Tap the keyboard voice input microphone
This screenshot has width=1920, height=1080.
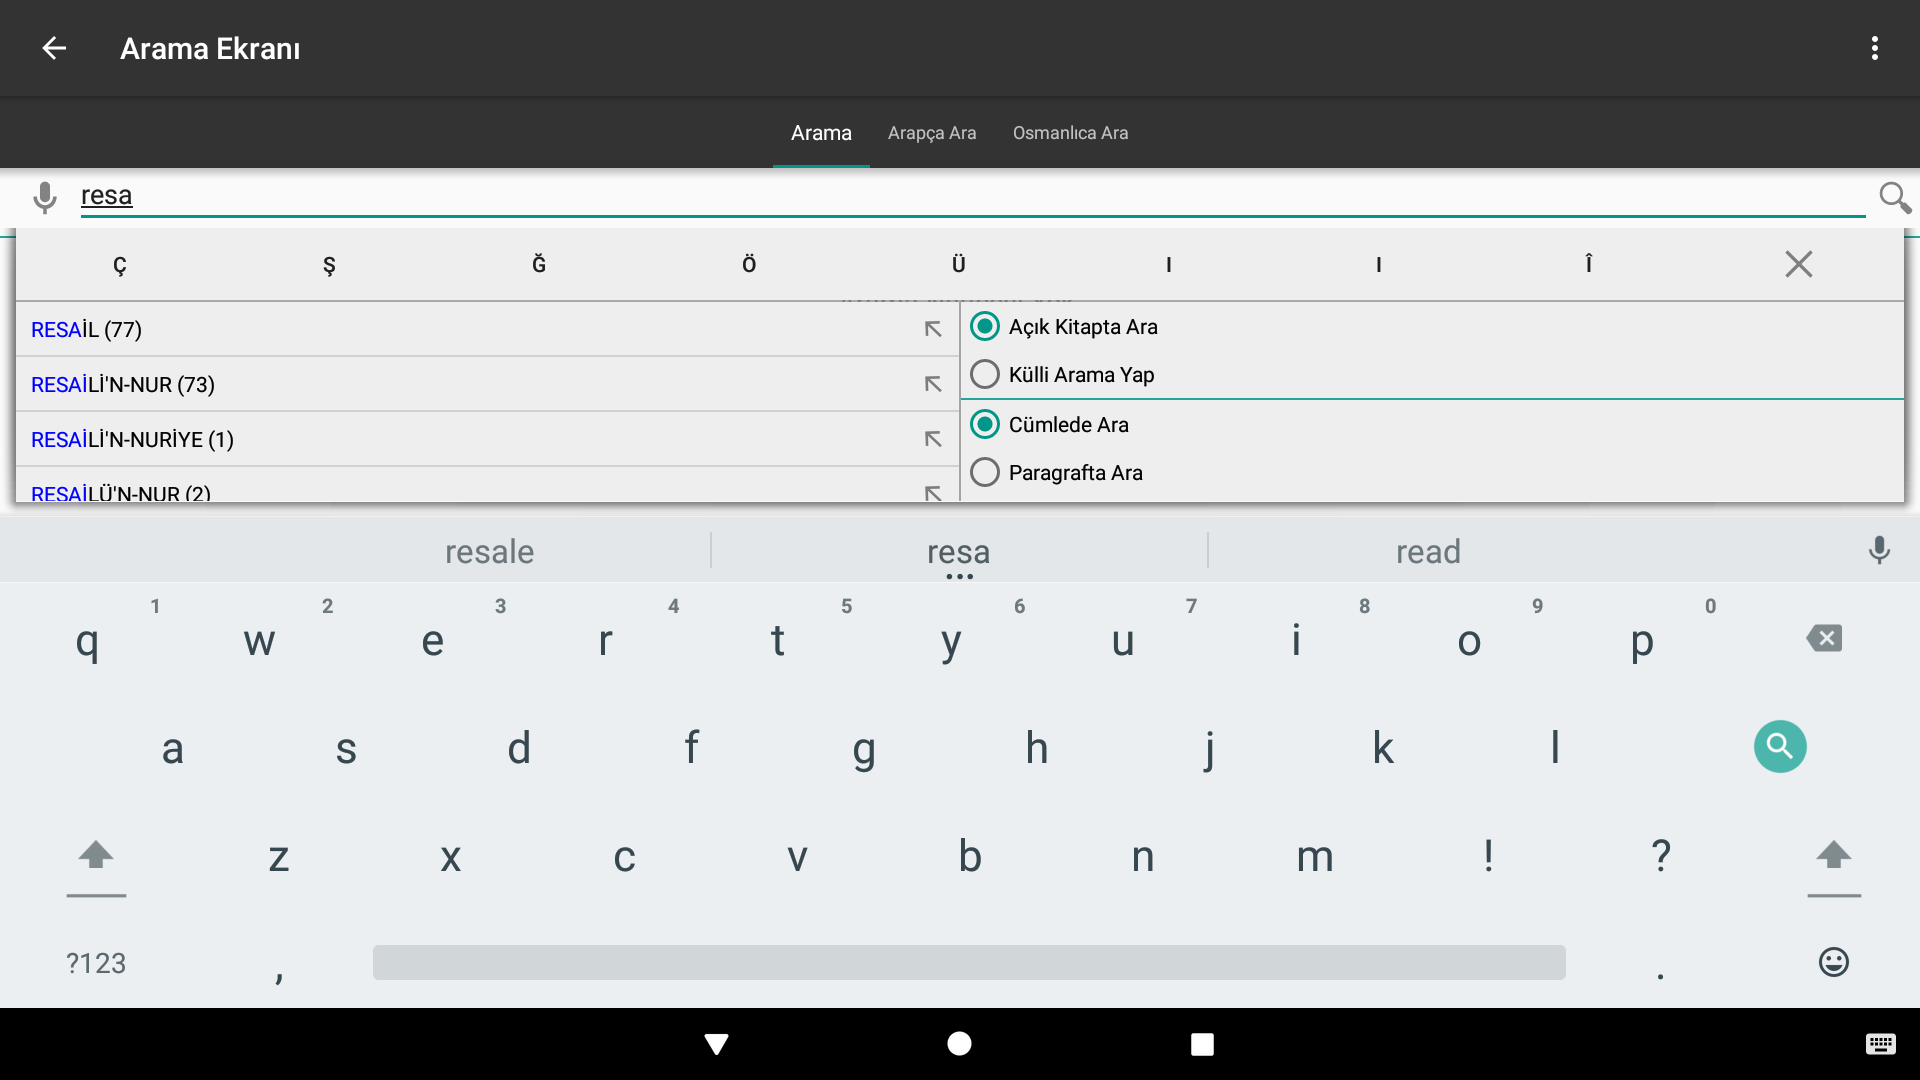pyautogui.click(x=1879, y=550)
